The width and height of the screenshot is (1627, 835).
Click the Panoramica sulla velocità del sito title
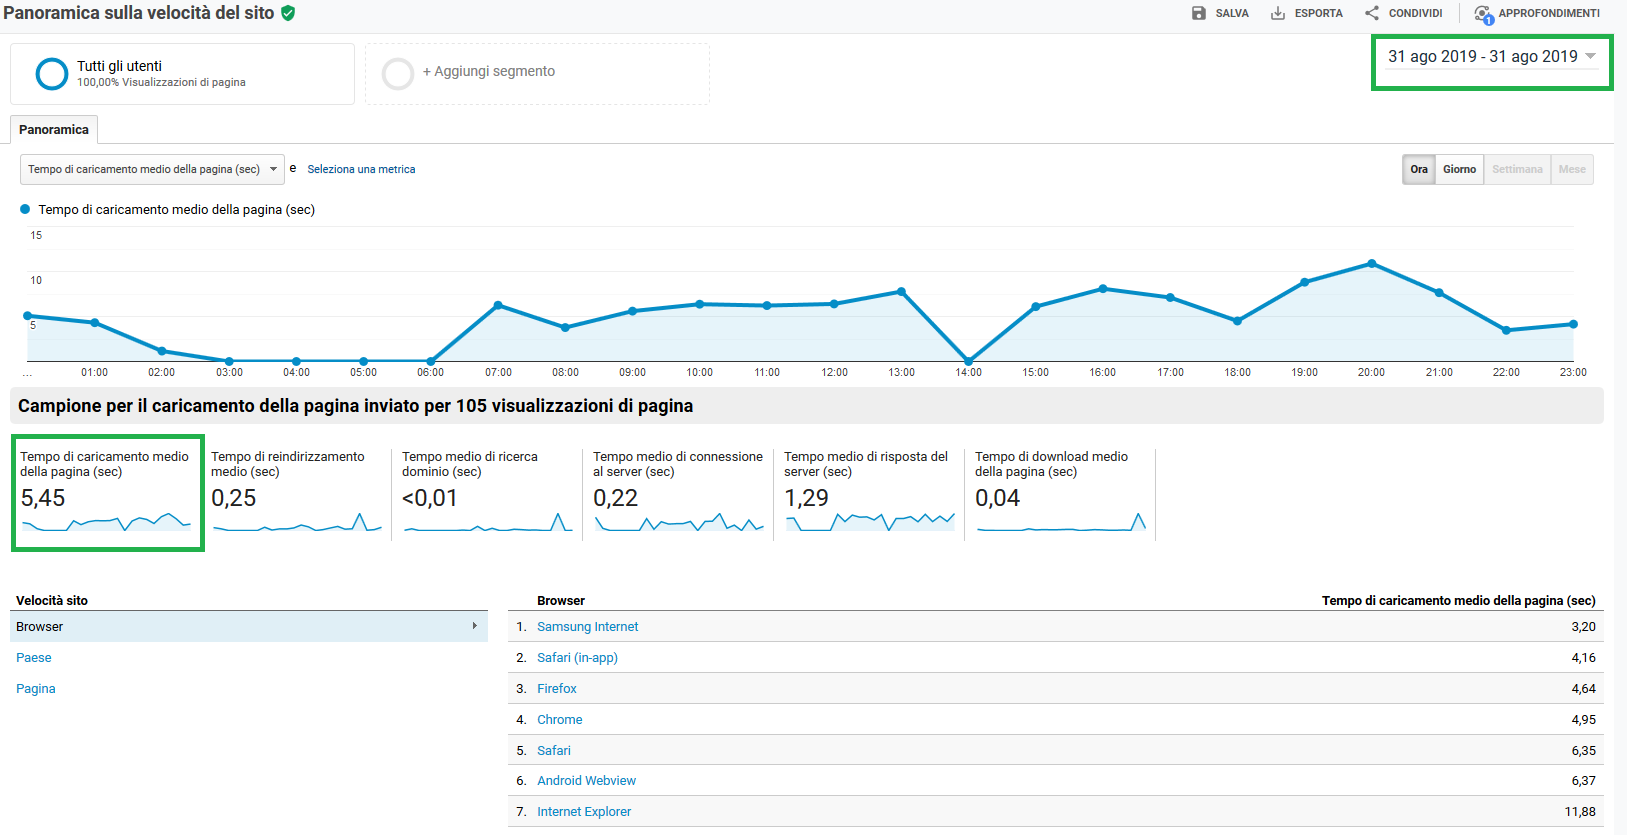[139, 13]
